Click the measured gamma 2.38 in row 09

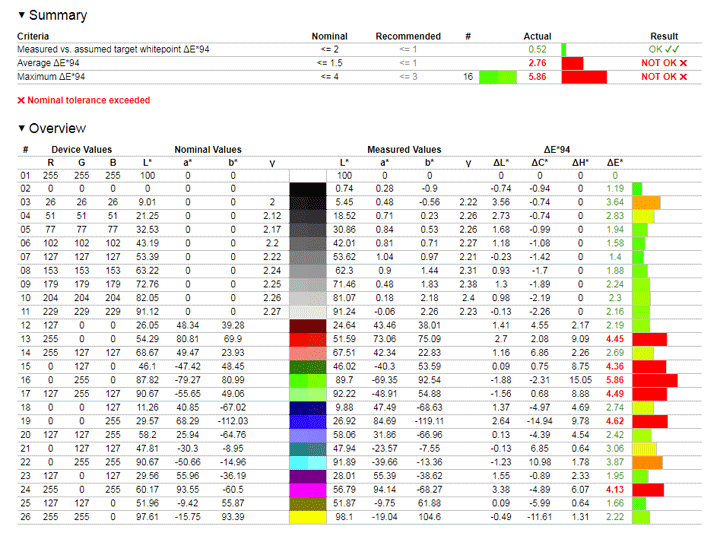(x=468, y=284)
